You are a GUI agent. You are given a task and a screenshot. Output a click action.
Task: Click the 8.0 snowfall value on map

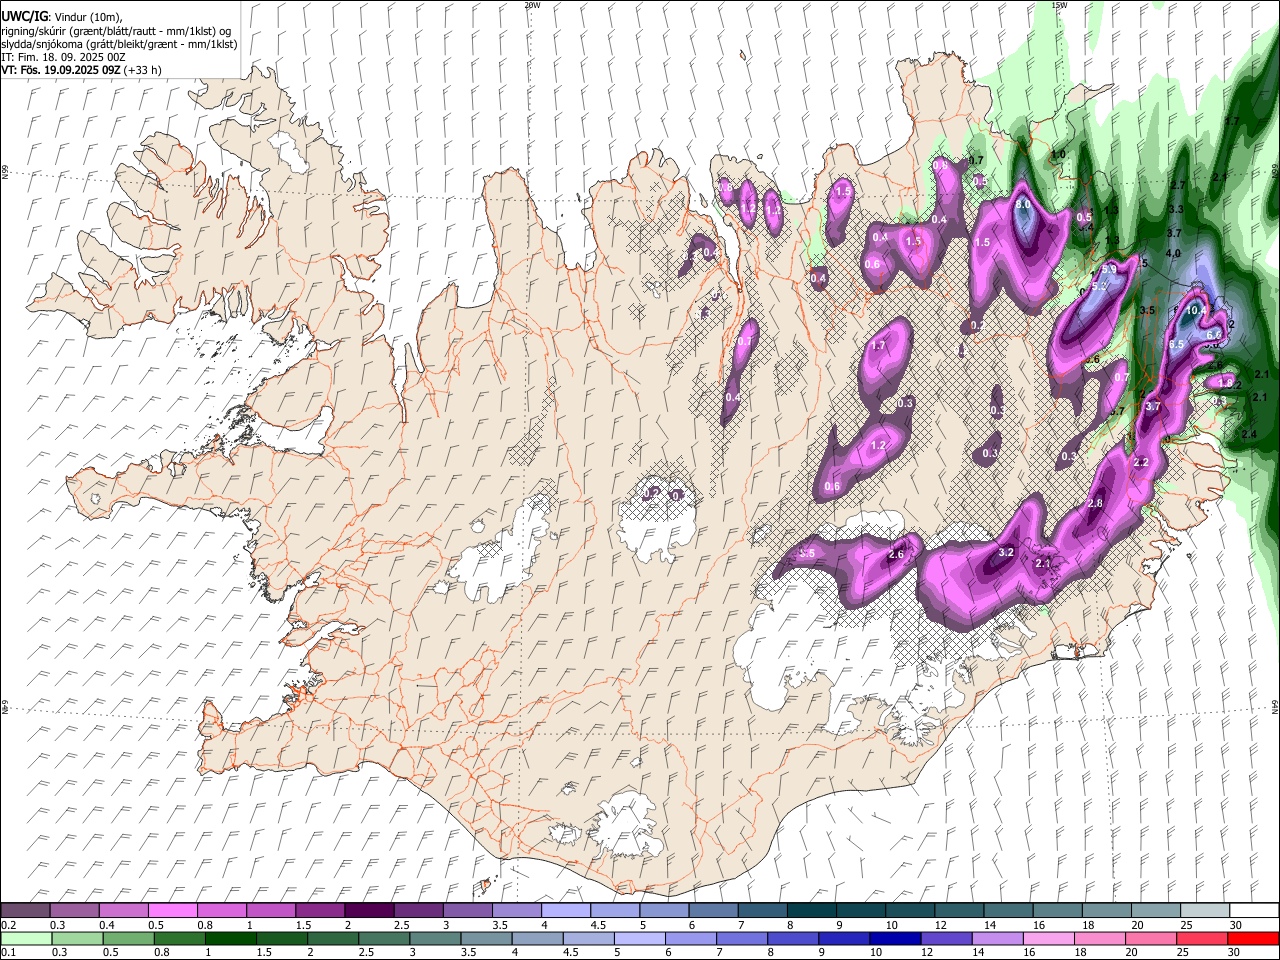point(1023,204)
